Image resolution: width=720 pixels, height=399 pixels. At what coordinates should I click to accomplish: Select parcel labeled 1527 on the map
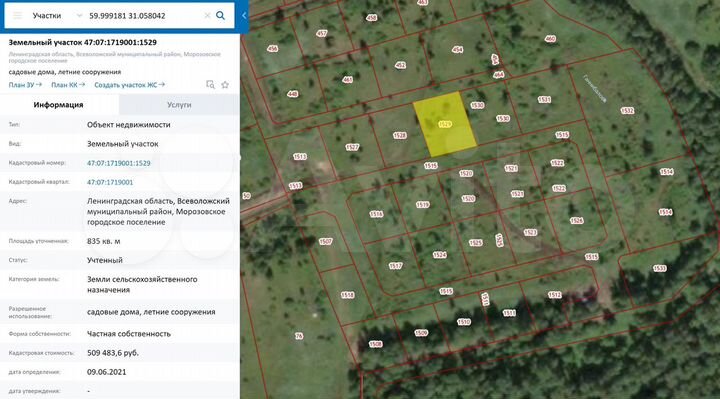click(x=352, y=147)
